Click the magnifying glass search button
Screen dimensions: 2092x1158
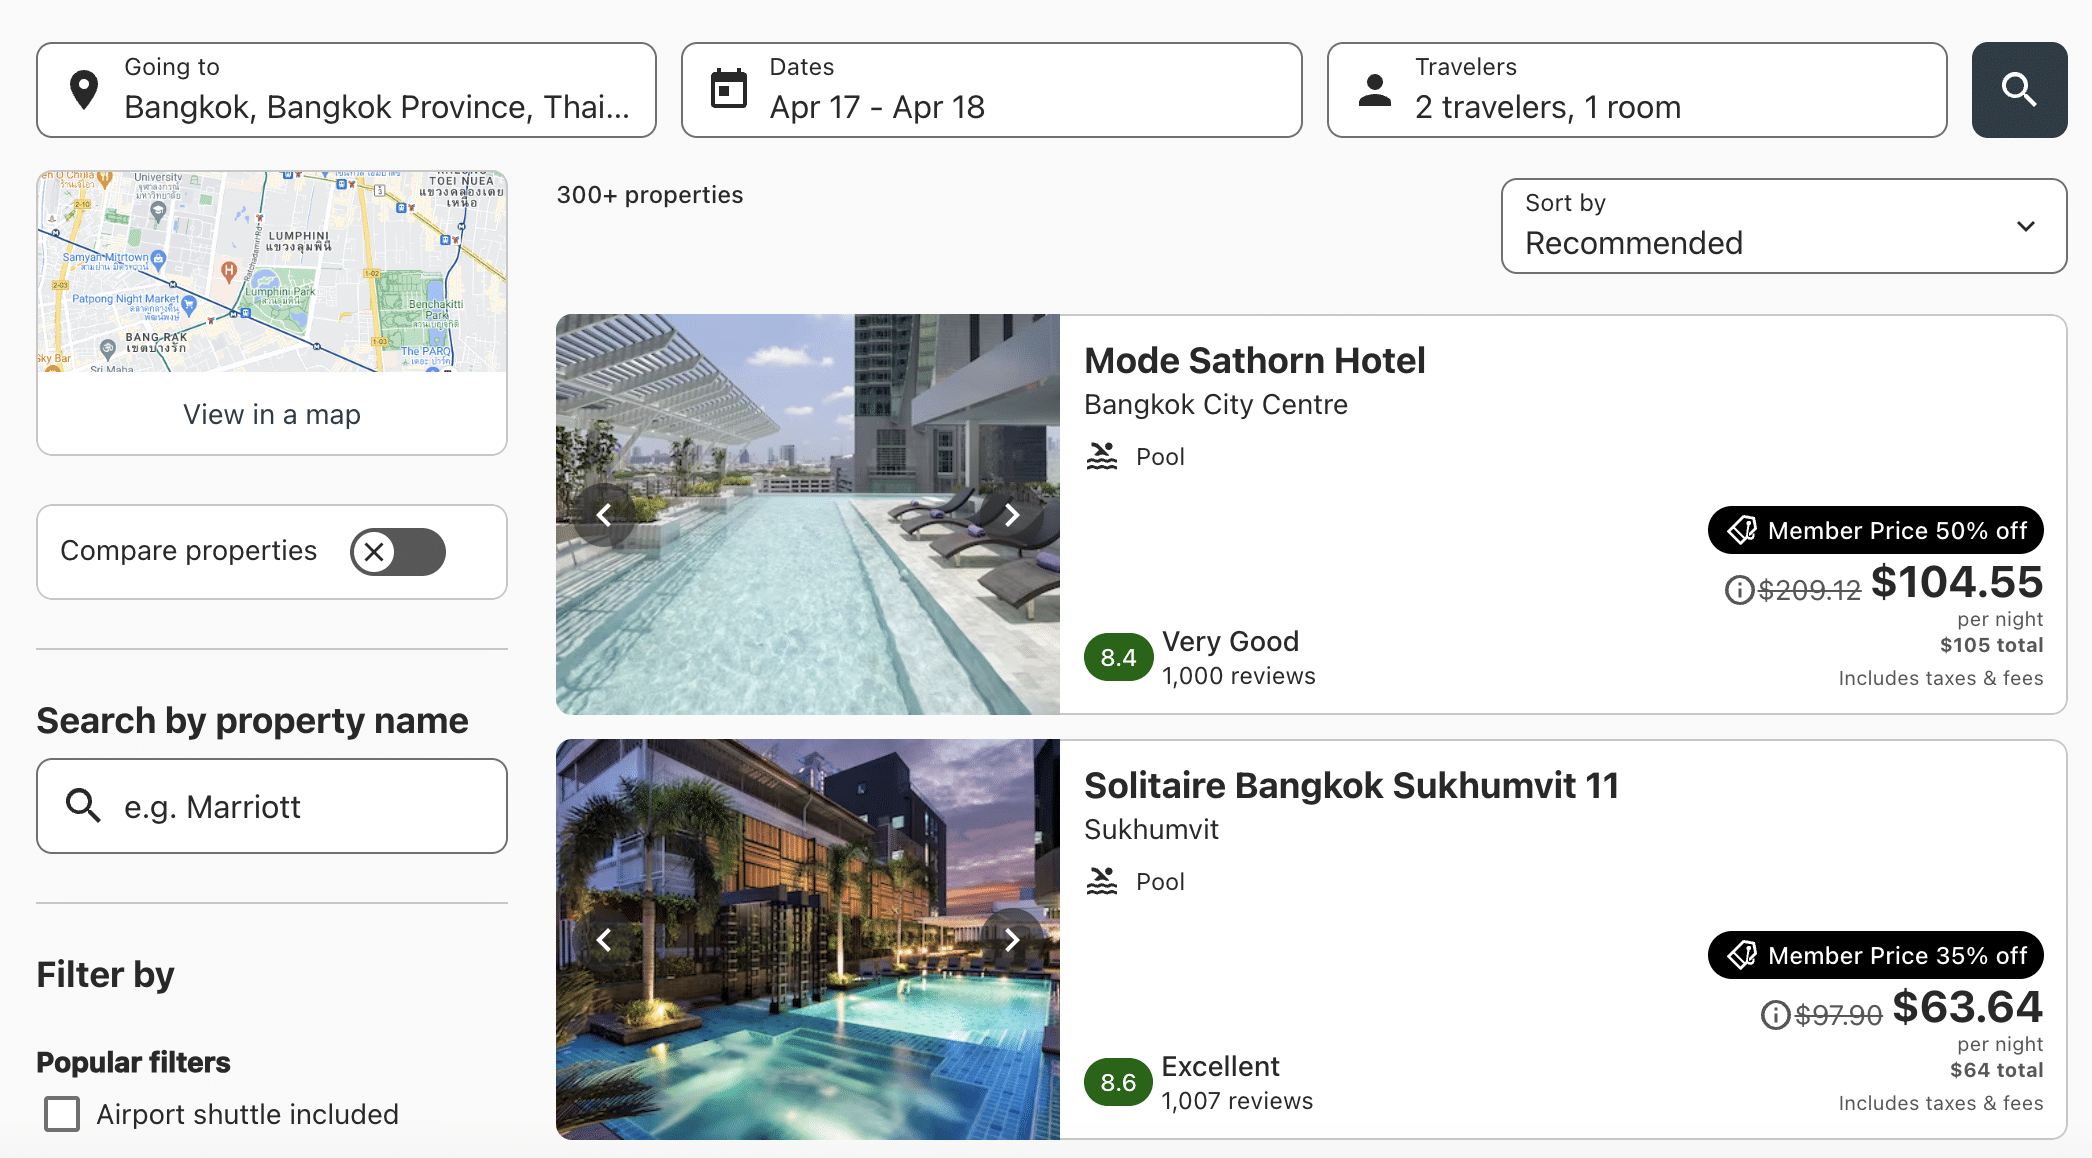tap(2018, 90)
